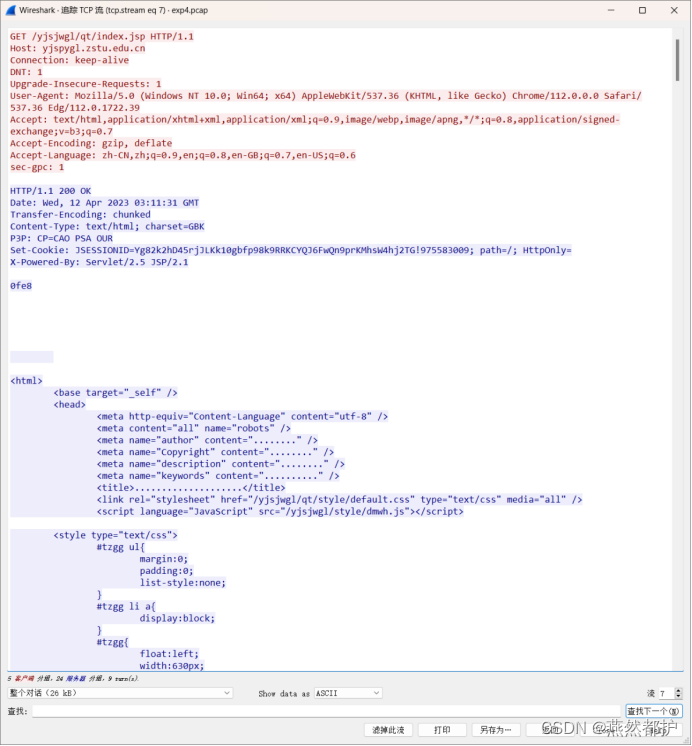Screen dimensions: 692x746
Task: Click the <head> tag line
Action: coord(69,404)
